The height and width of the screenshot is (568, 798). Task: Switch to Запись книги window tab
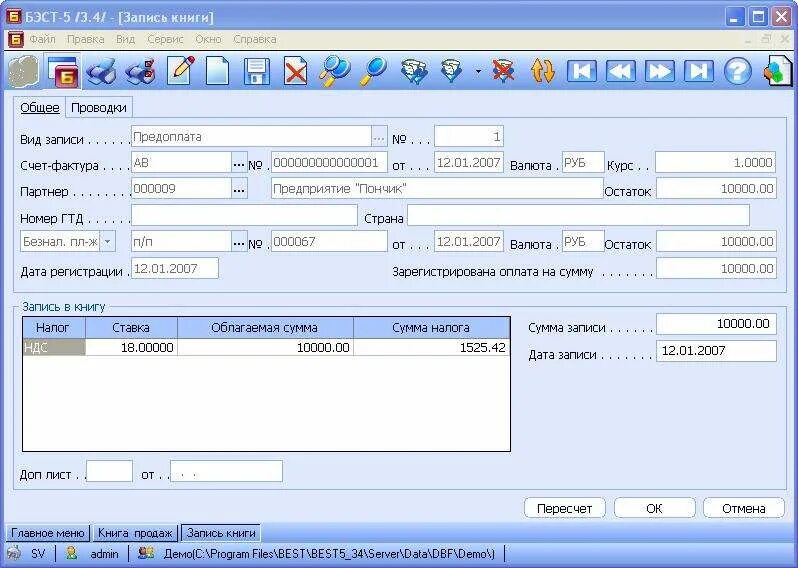221,533
